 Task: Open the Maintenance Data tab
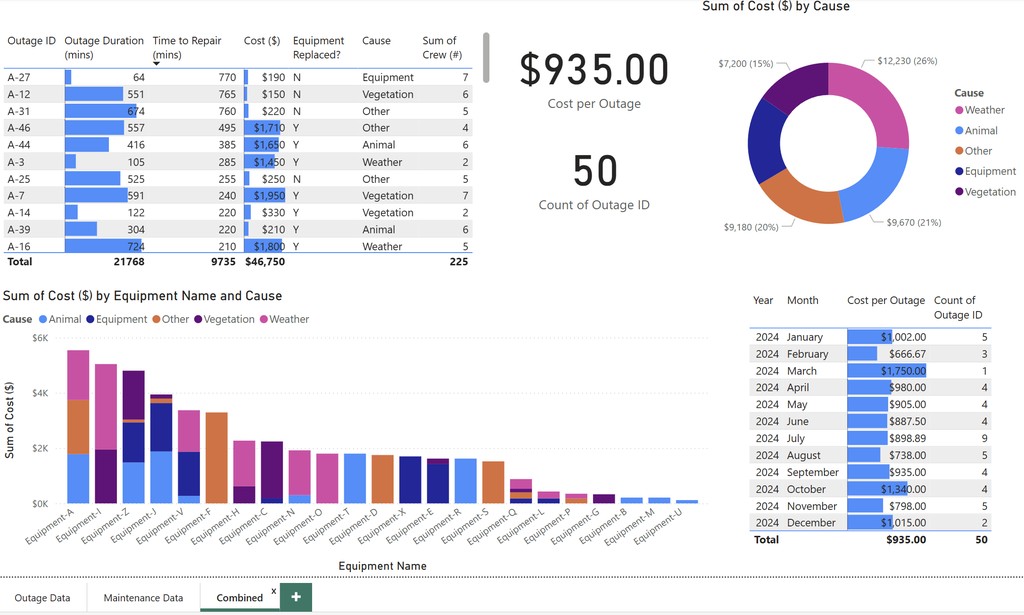pyautogui.click(x=143, y=597)
